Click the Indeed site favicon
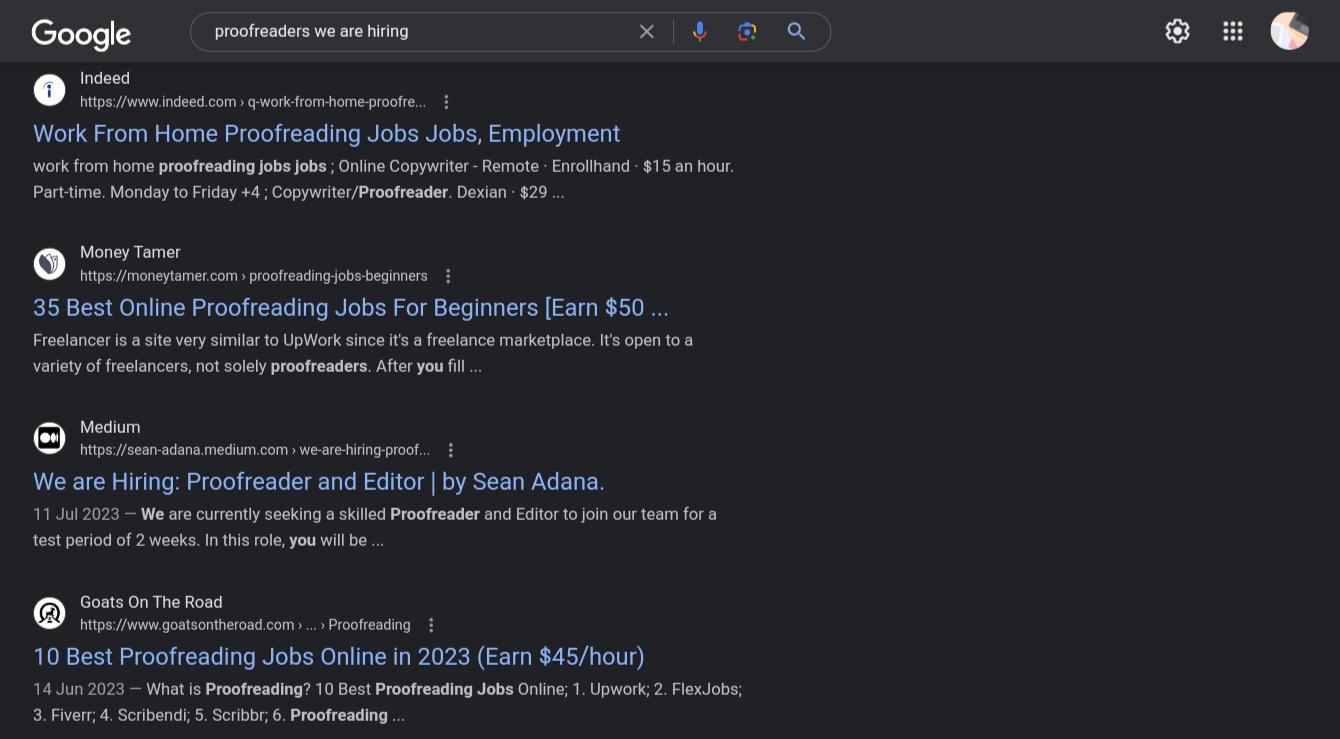Image resolution: width=1340 pixels, height=739 pixels. click(x=50, y=90)
